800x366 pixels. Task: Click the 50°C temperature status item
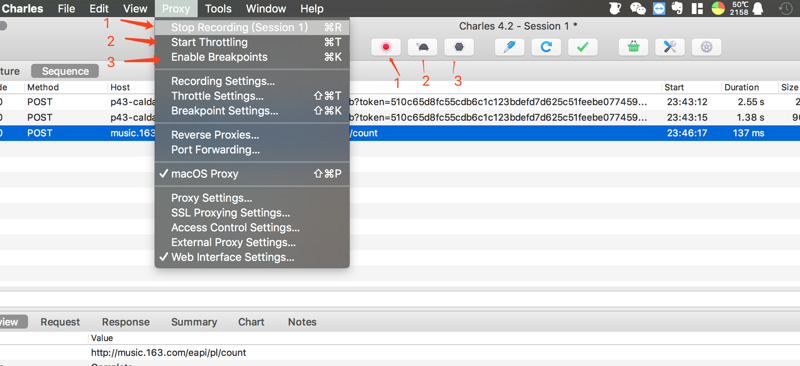point(739,8)
